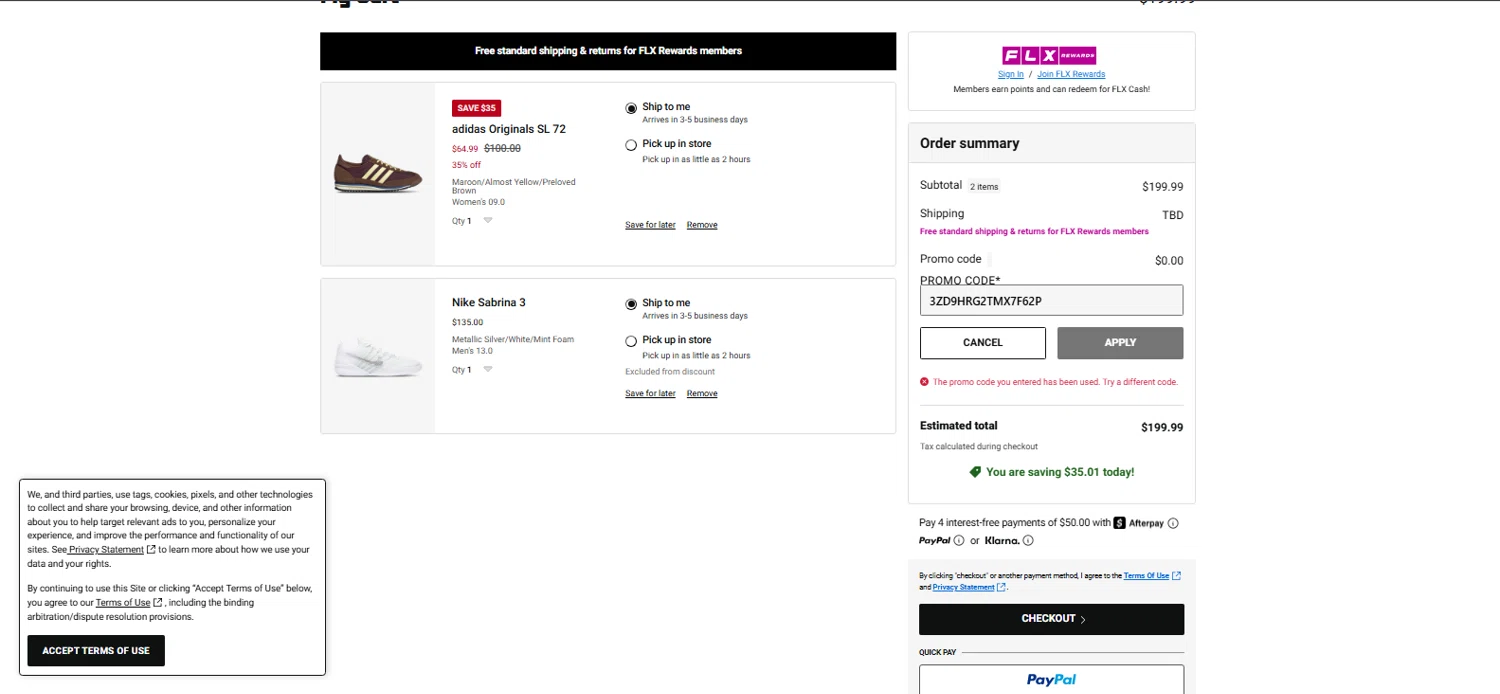Open quantity dropdown for adidas Originals SL 72
The width and height of the screenshot is (1500, 694).
[487, 221]
